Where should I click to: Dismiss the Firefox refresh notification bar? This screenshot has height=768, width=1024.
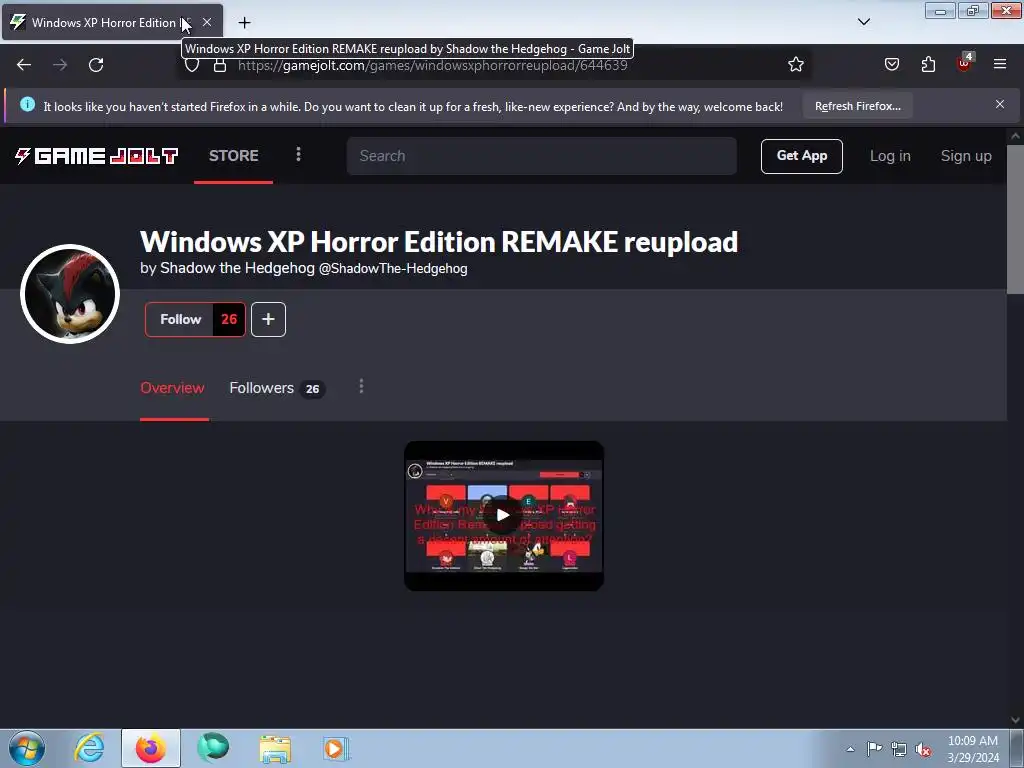tap(1000, 104)
